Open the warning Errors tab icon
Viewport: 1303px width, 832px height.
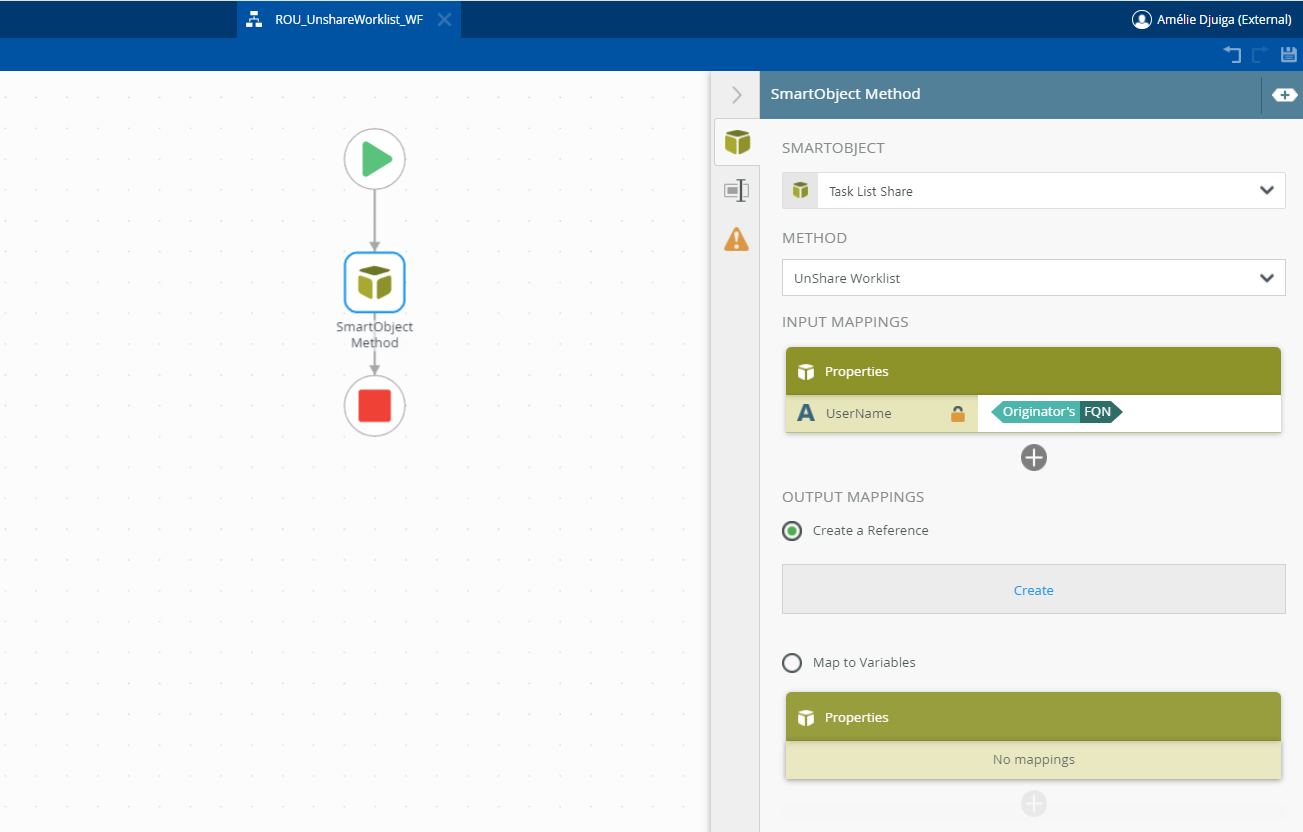tap(737, 239)
